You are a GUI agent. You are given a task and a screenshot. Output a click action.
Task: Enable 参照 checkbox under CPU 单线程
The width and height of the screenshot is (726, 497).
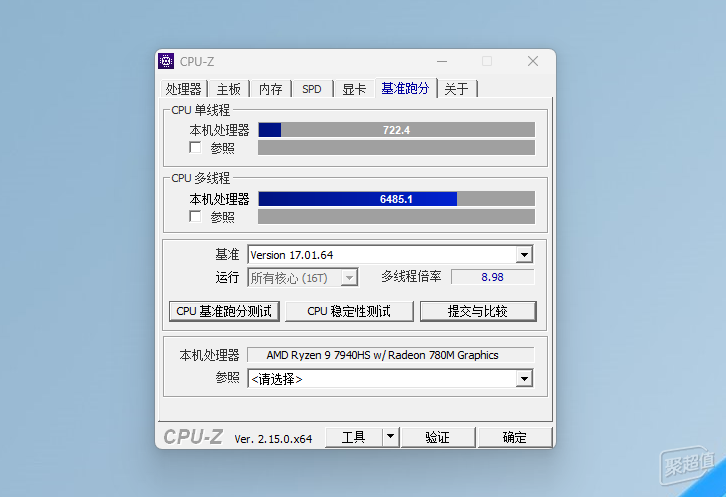(195, 148)
